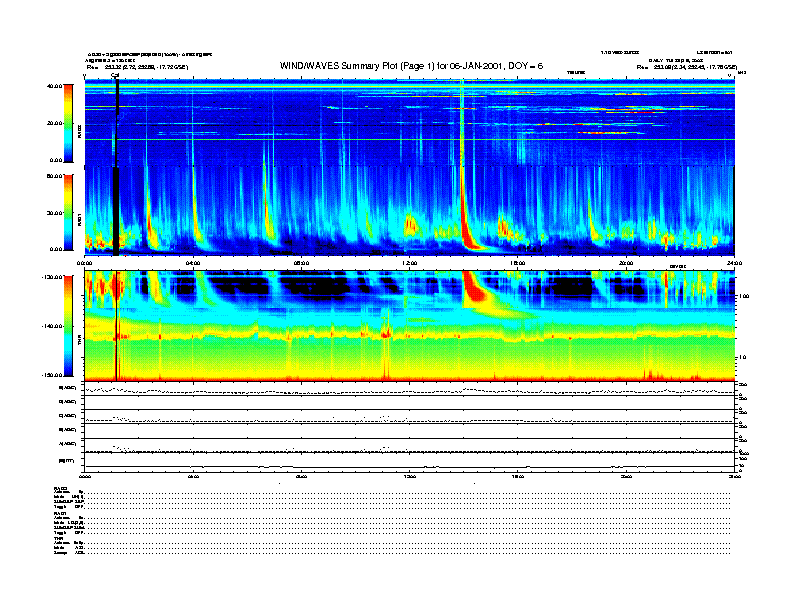The height and width of the screenshot is (612, 792).
Task: Click the -150.00 label on the TNR scale
Action: (52, 375)
